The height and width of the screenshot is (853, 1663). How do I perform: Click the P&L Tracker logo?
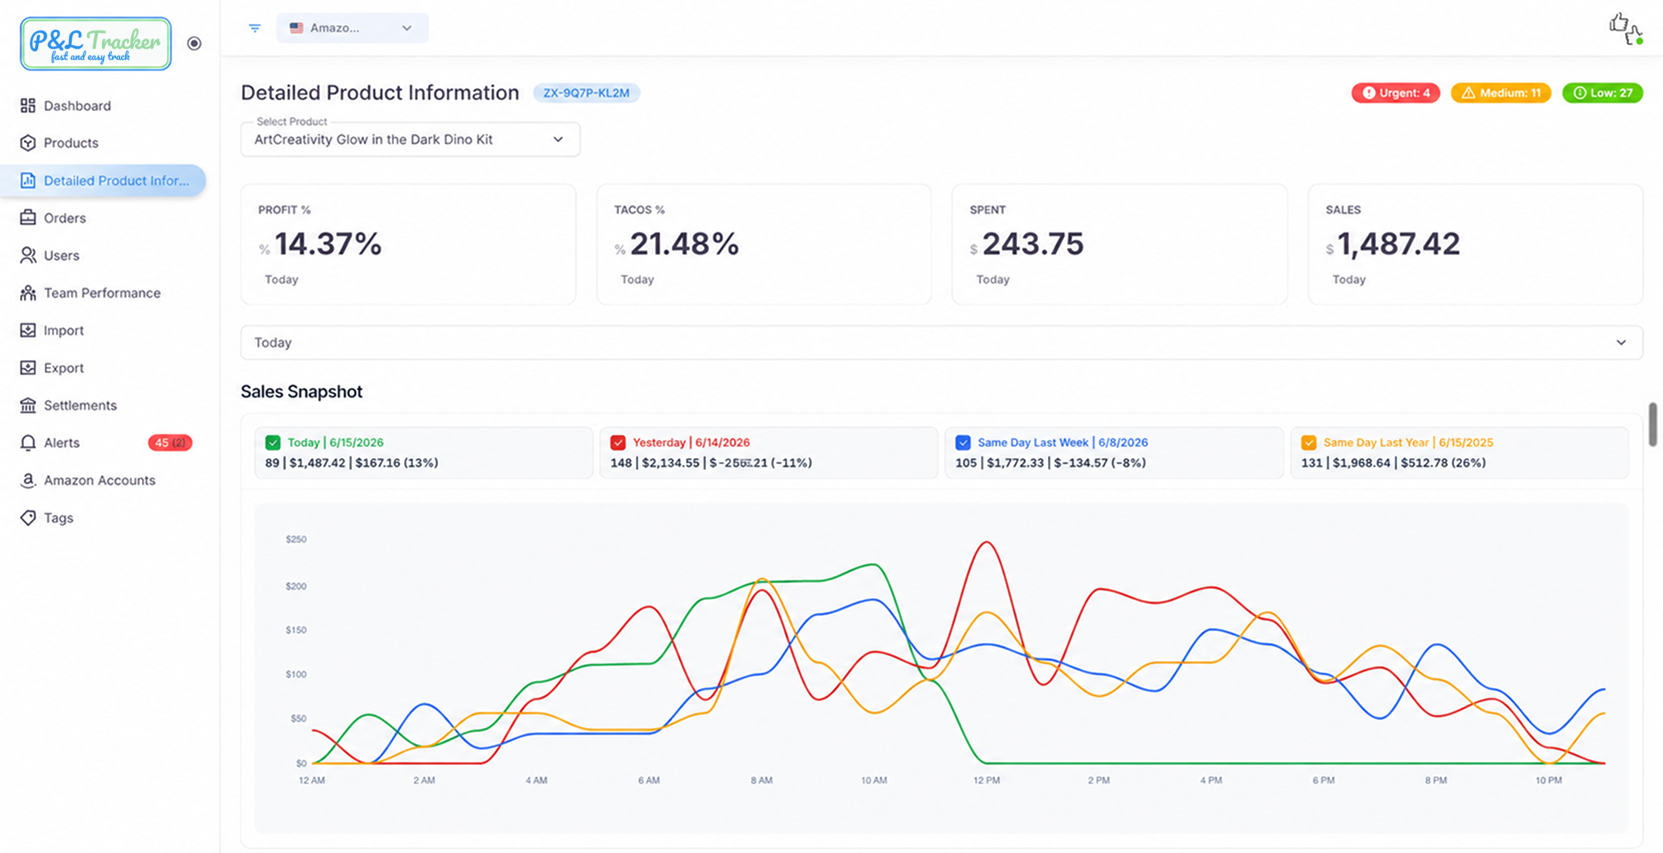click(96, 43)
